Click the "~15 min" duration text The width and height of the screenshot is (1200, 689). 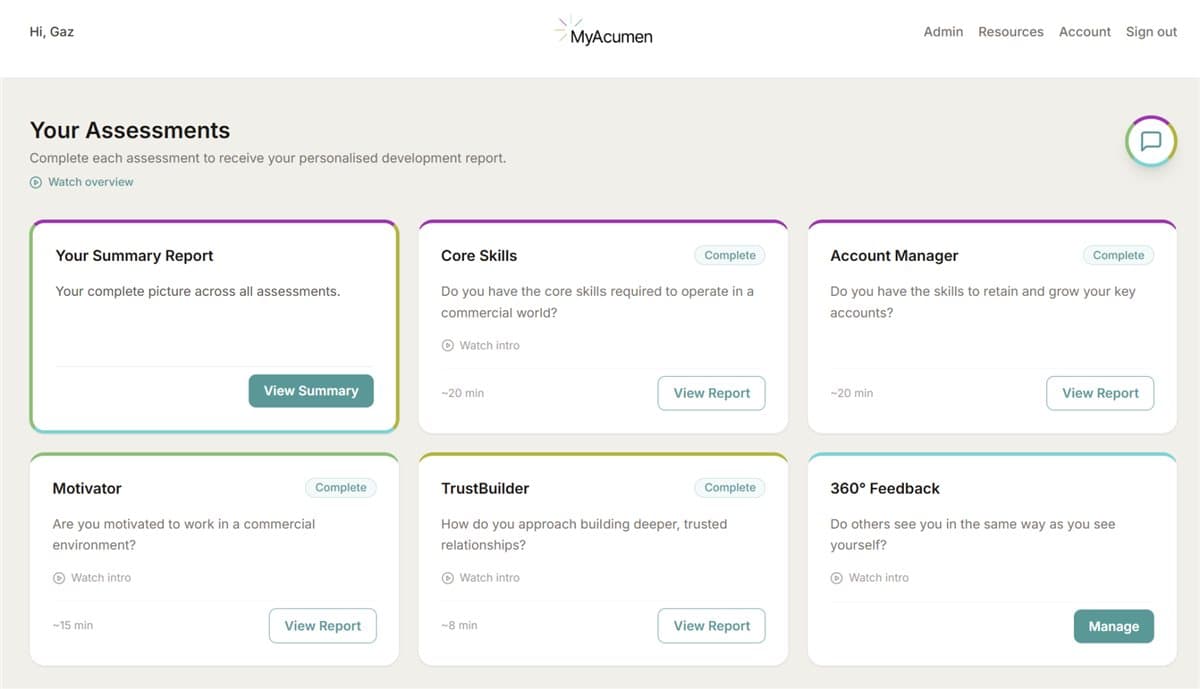coord(73,625)
